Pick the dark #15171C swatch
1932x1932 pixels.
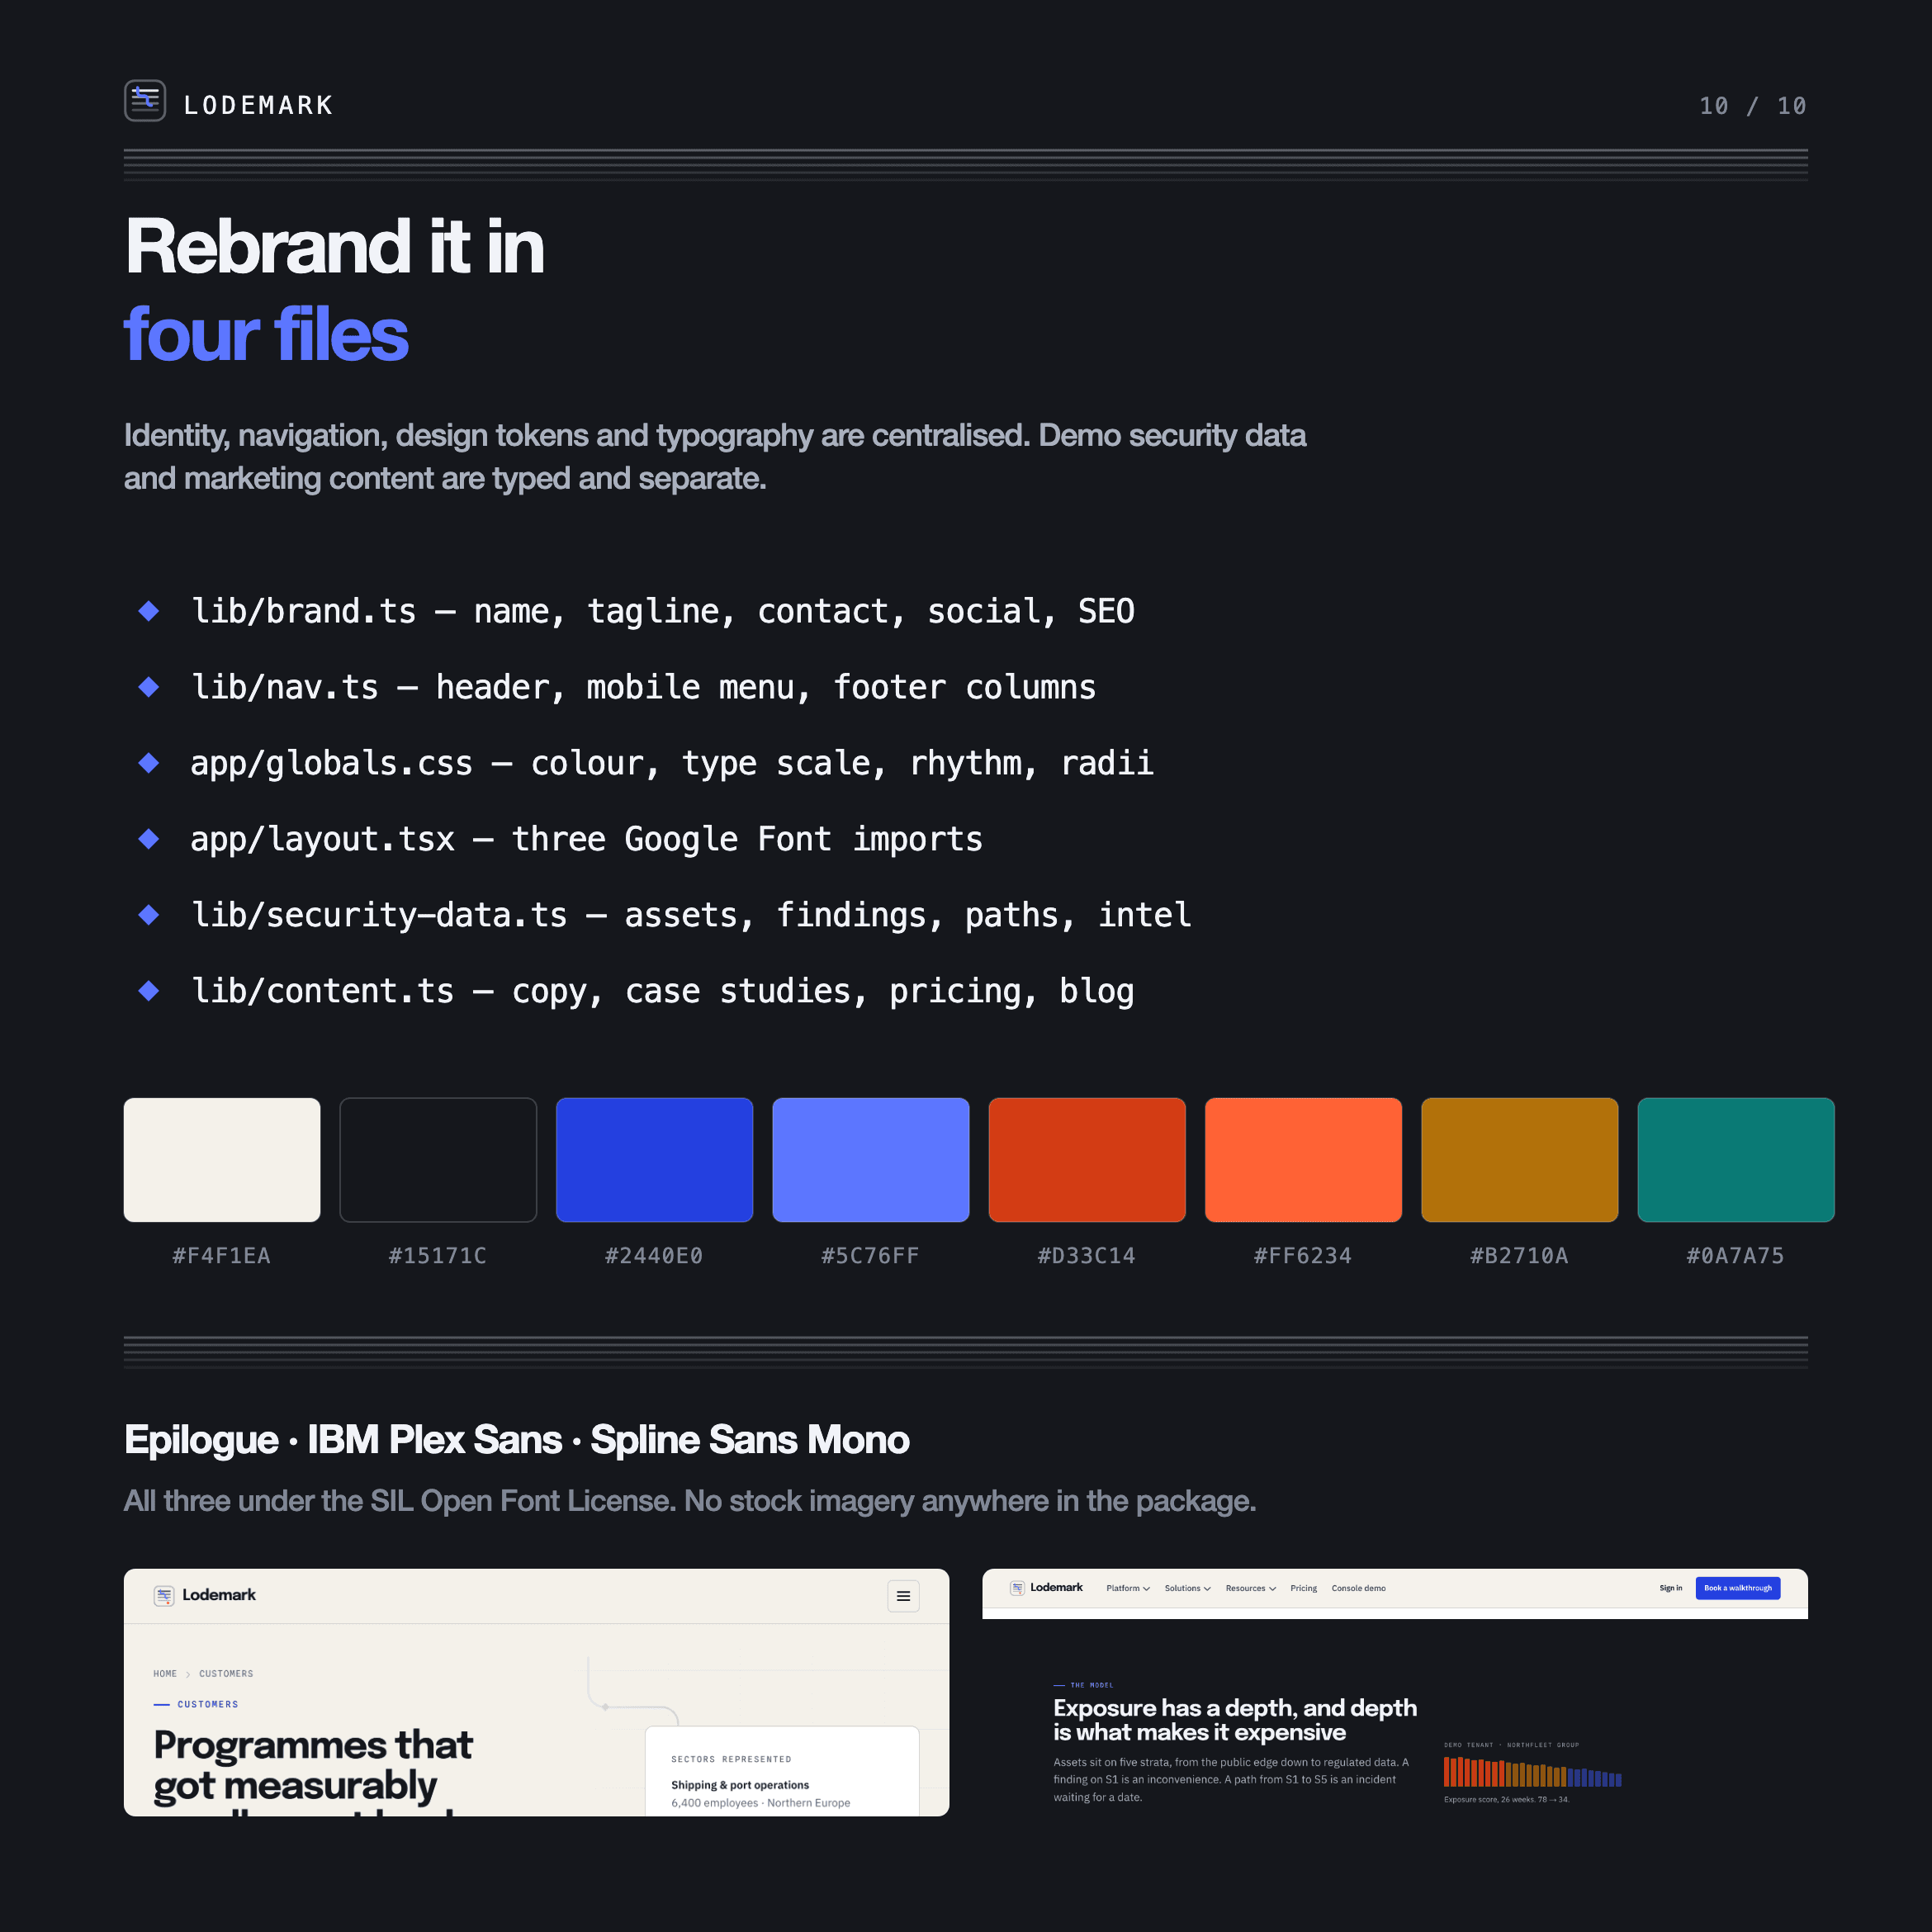point(438,1160)
